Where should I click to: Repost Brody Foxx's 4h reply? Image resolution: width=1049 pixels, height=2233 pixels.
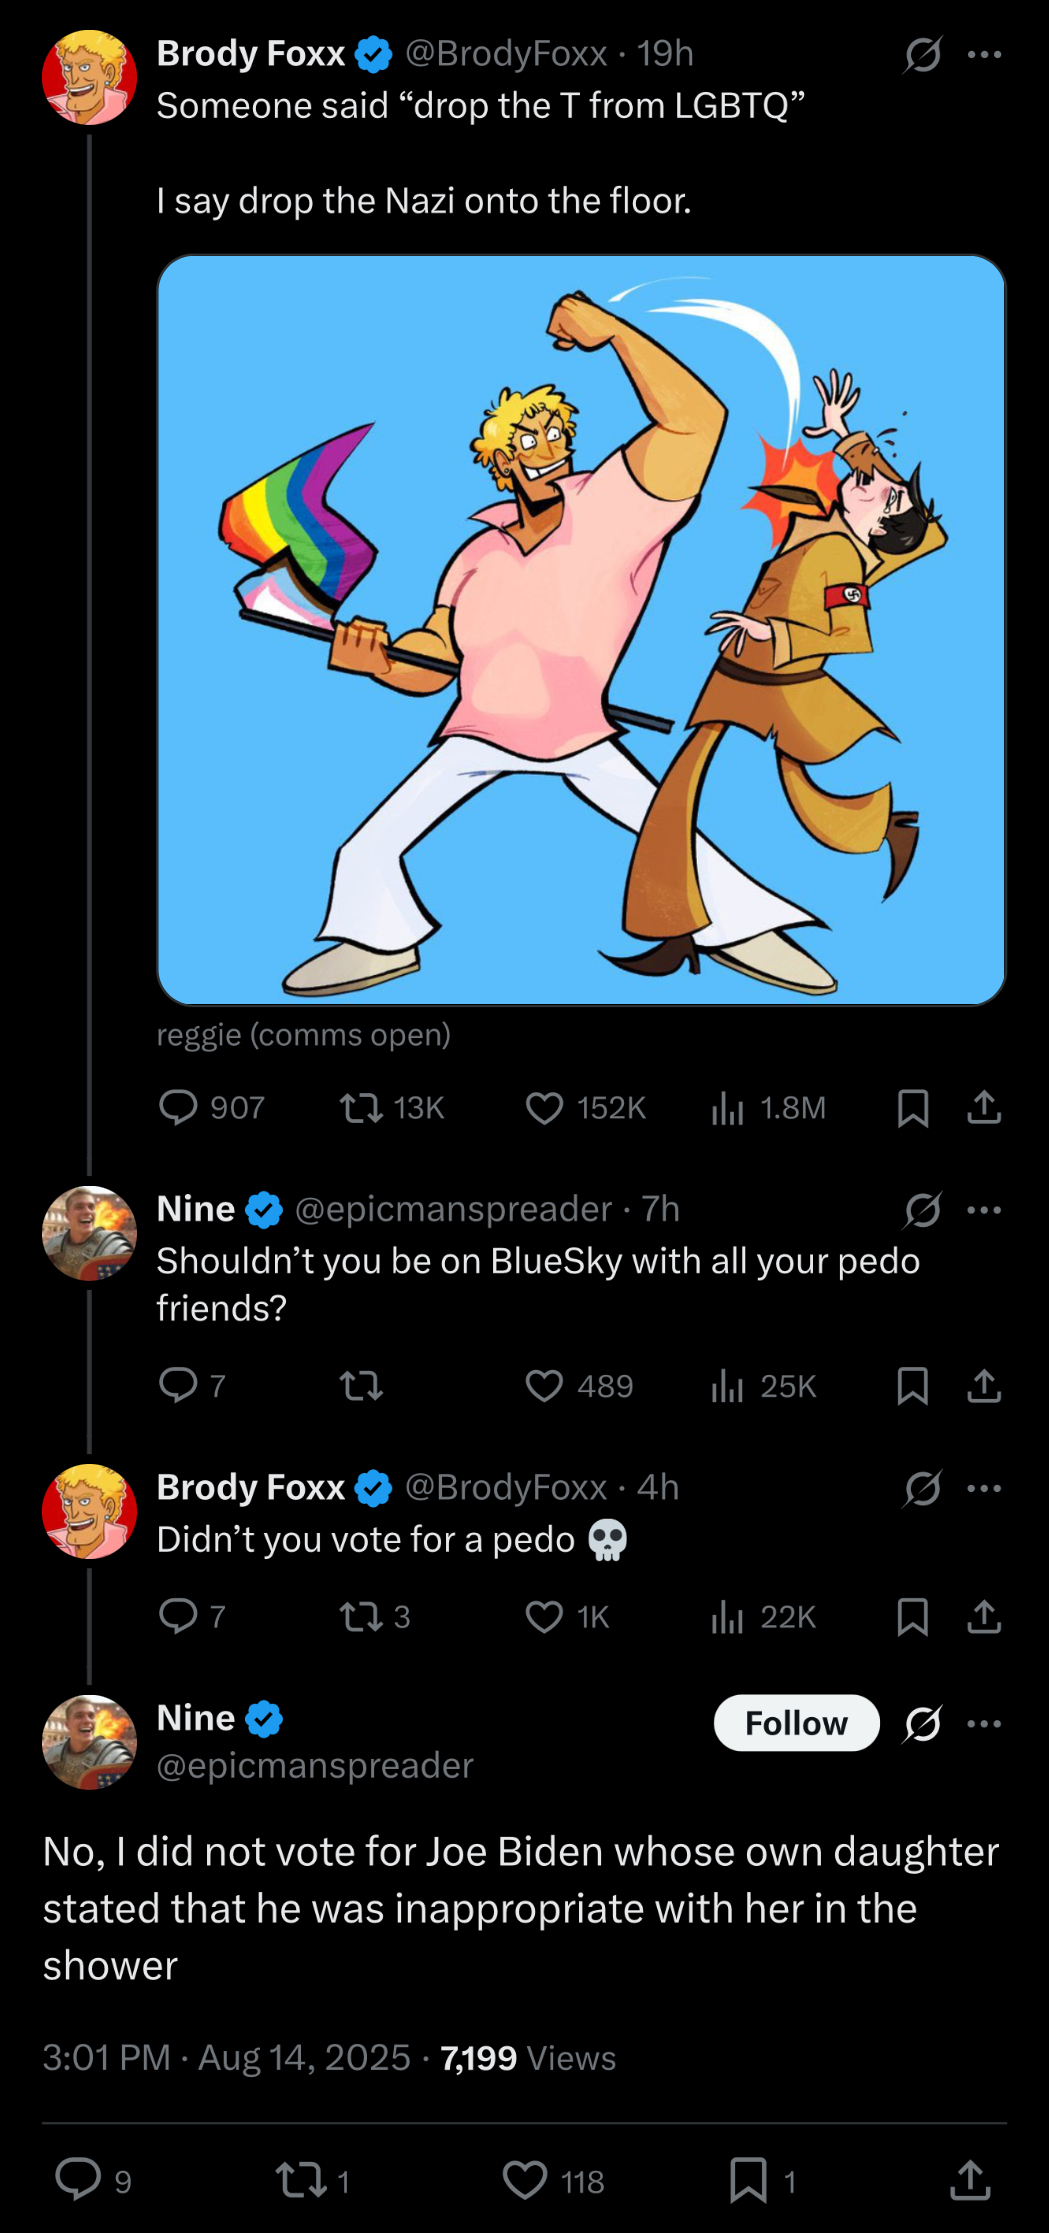361,1616
